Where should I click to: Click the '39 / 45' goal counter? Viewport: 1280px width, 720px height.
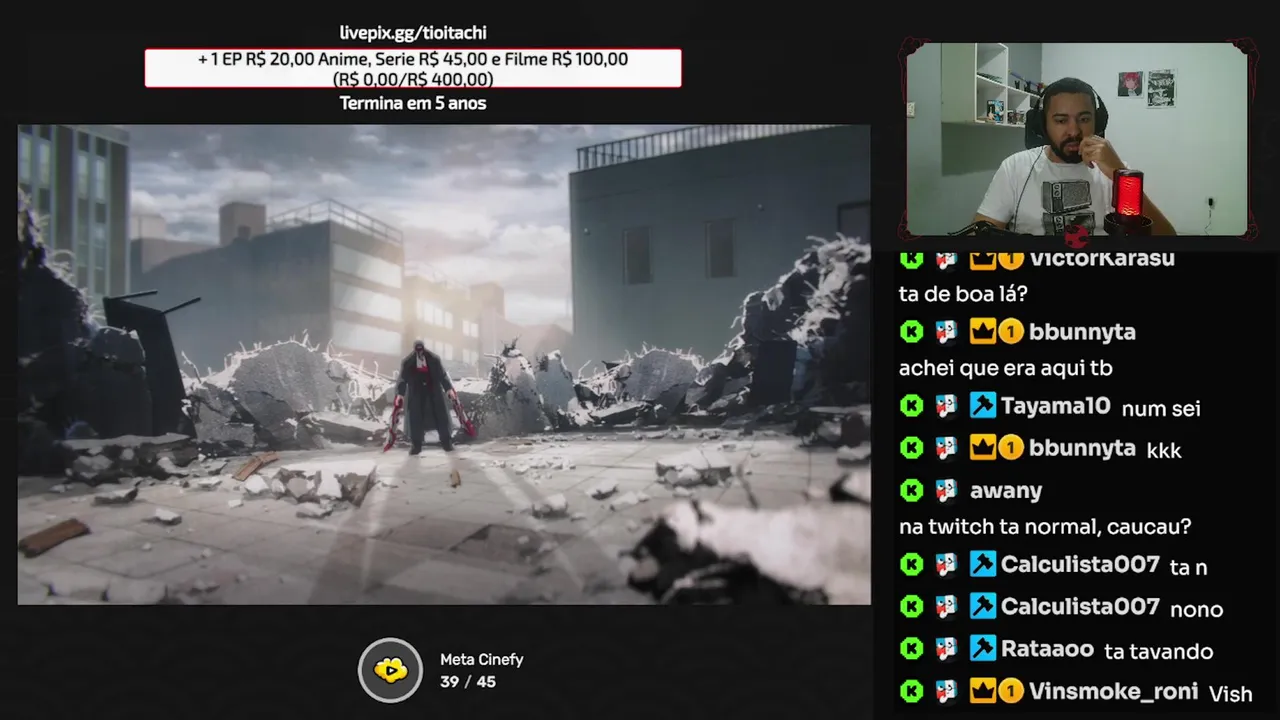pyautogui.click(x=468, y=682)
